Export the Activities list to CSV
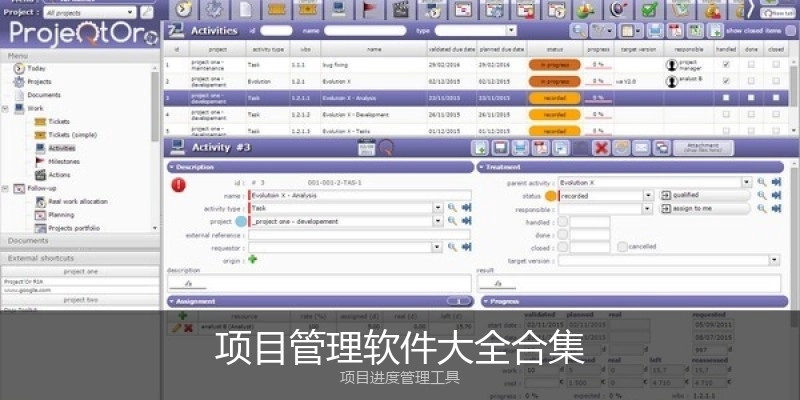 (x=694, y=31)
